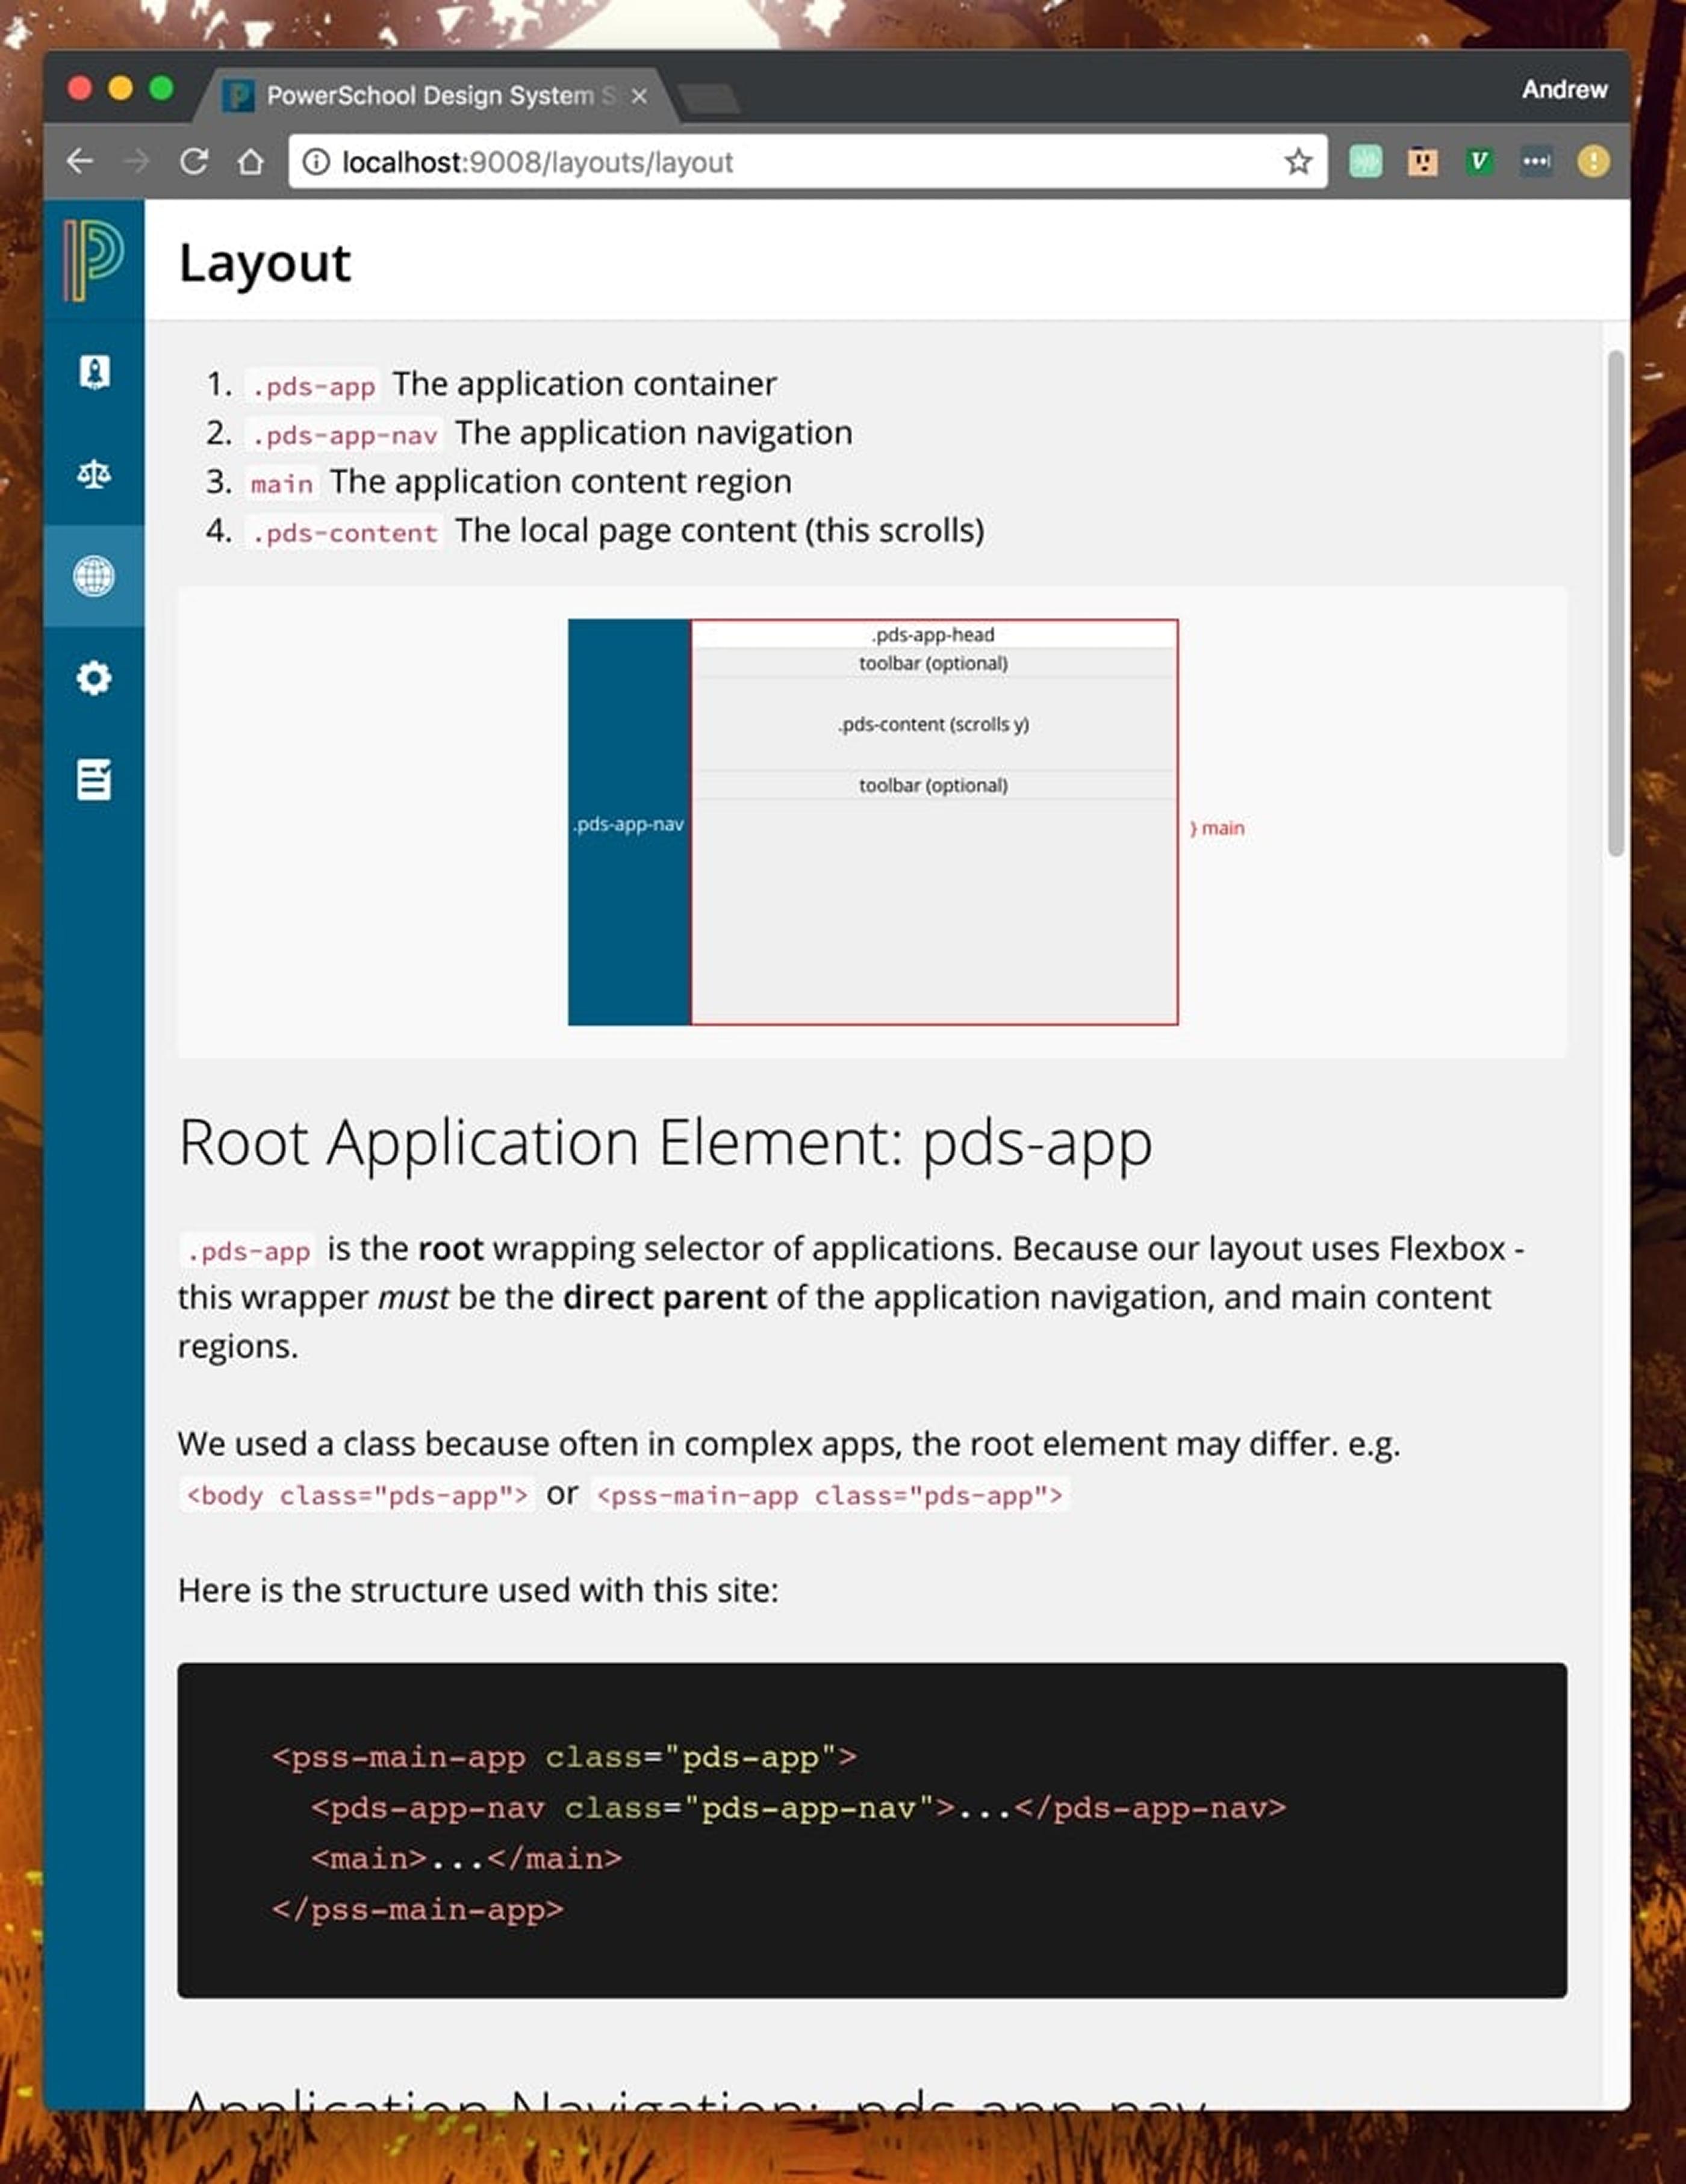Screen dimensions: 1686x2184
Task: Open the rocket badge sidebar icon
Action: coord(94,372)
